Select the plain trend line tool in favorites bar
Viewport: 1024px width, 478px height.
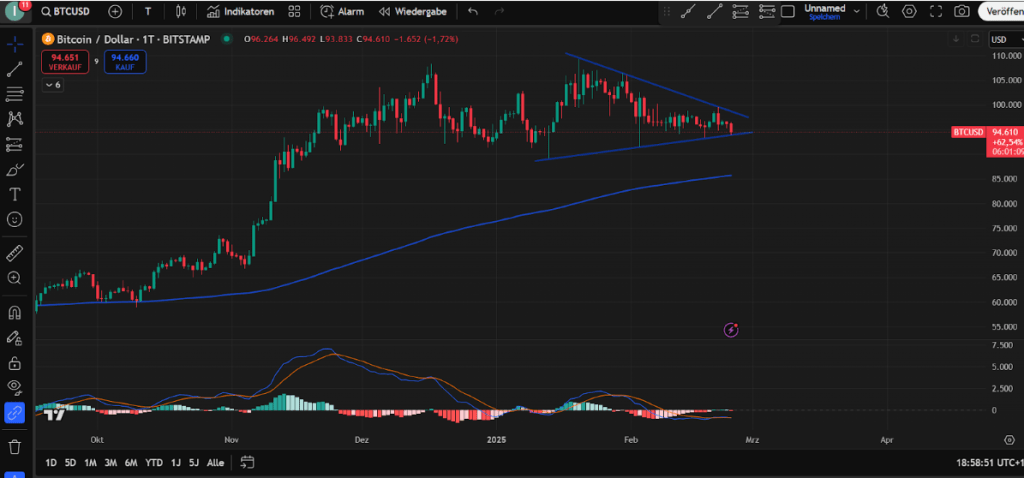pos(714,10)
